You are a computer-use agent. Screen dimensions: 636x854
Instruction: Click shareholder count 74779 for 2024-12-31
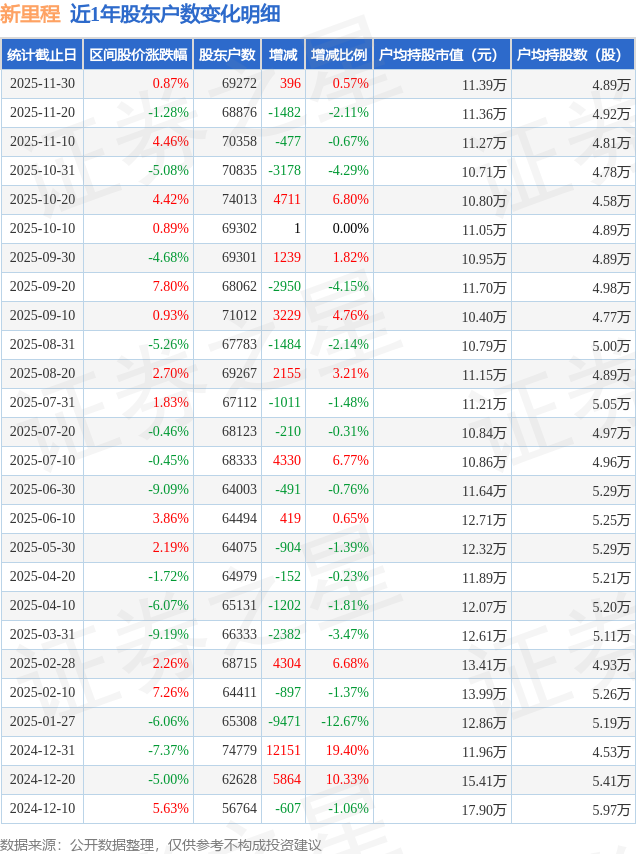[239, 751]
